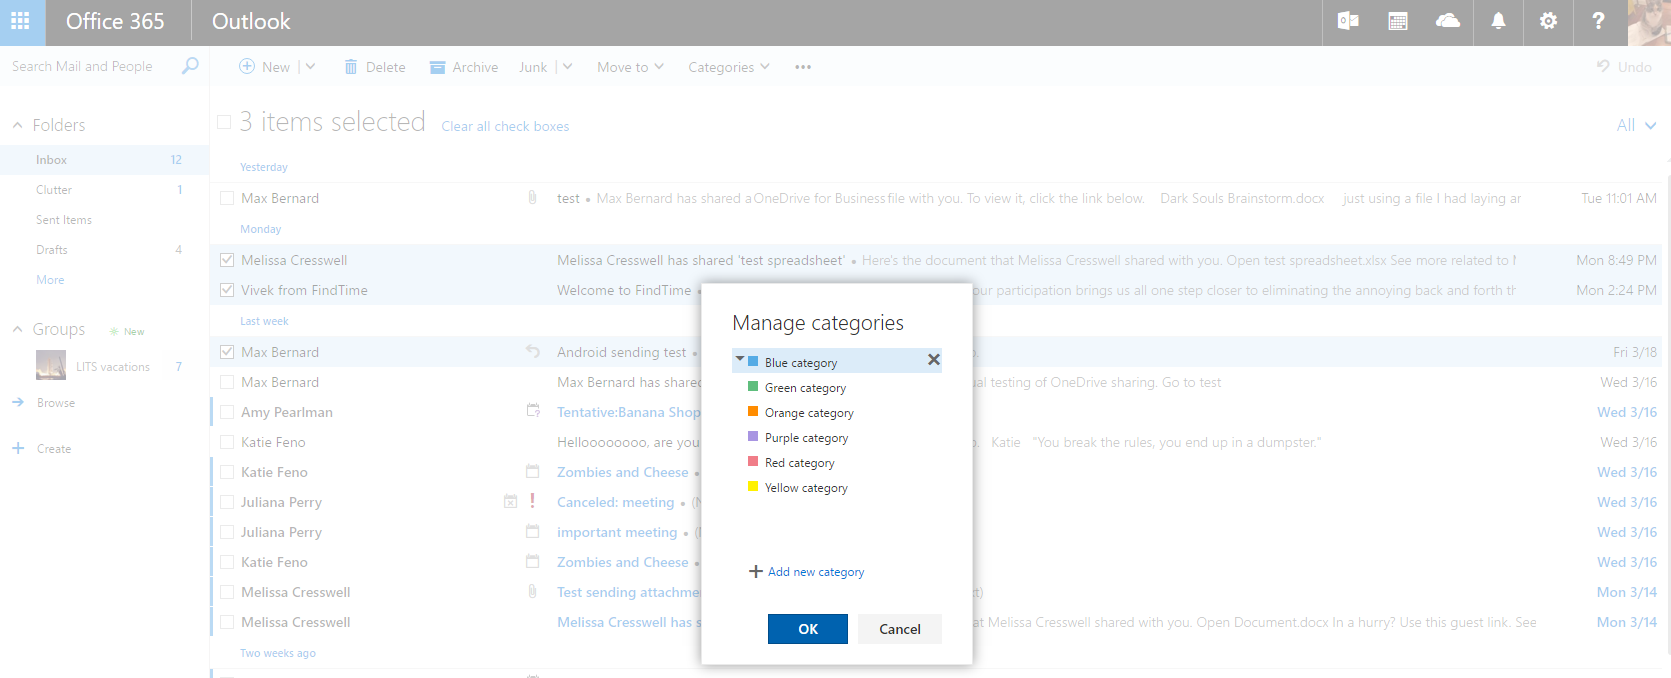Screen dimensions: 1671x678
Task: Click the Archive box icon
Action: (x=437, y=67)
